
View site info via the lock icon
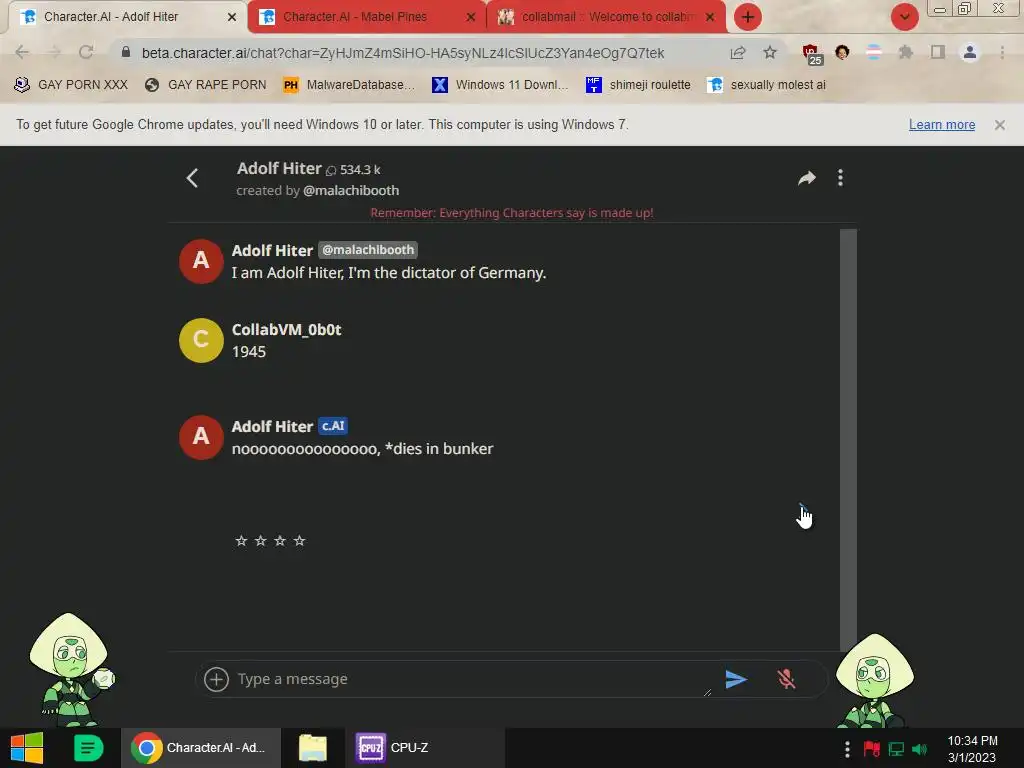pos(126,52)
